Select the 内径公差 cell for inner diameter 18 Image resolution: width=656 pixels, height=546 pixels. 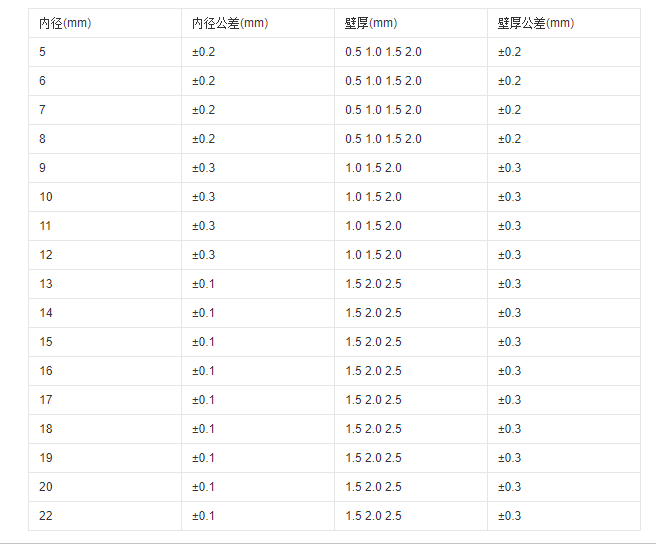pos(203,429)
